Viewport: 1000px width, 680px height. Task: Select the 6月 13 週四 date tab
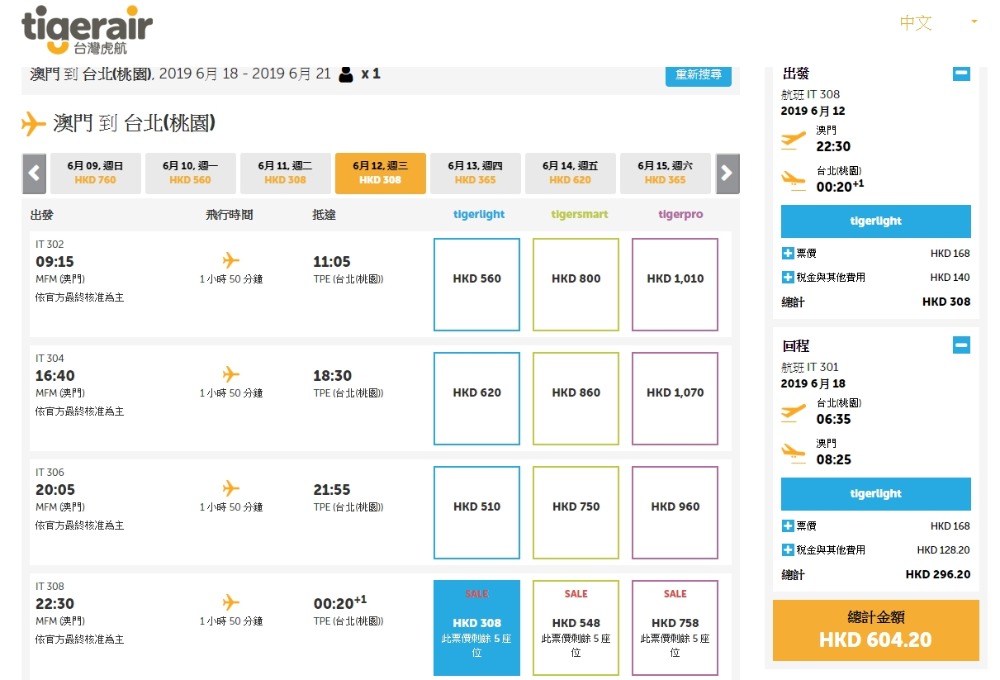coord(475,173)
